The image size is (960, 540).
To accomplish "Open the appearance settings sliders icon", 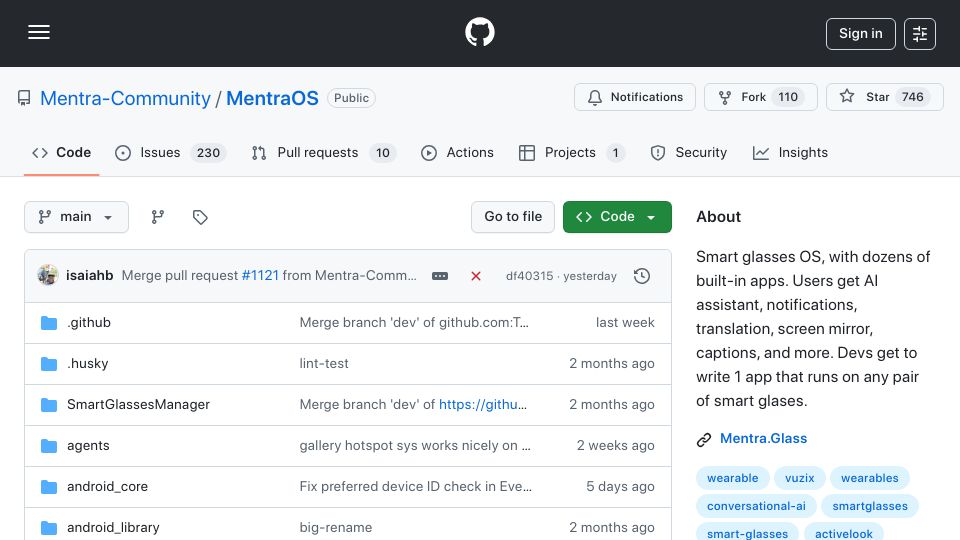I will pos(920,34).
